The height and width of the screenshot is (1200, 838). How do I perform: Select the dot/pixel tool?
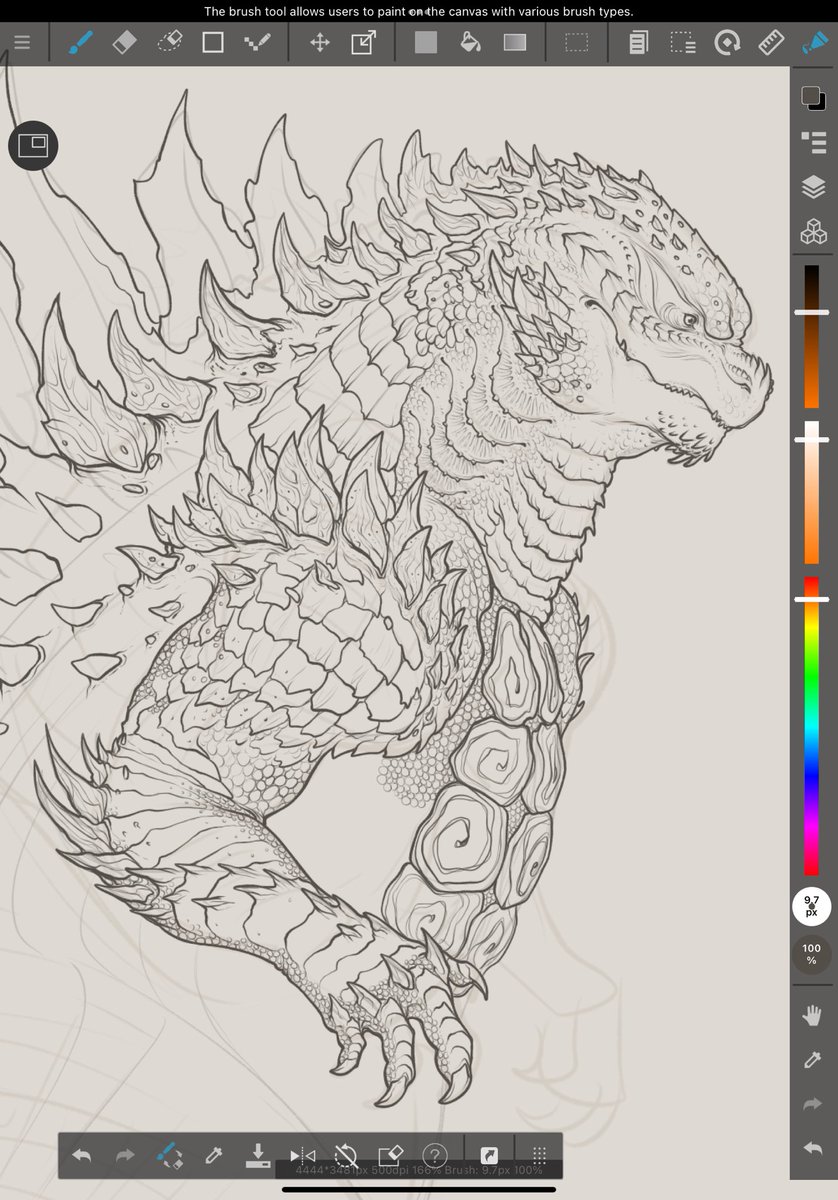click(257, 43)
